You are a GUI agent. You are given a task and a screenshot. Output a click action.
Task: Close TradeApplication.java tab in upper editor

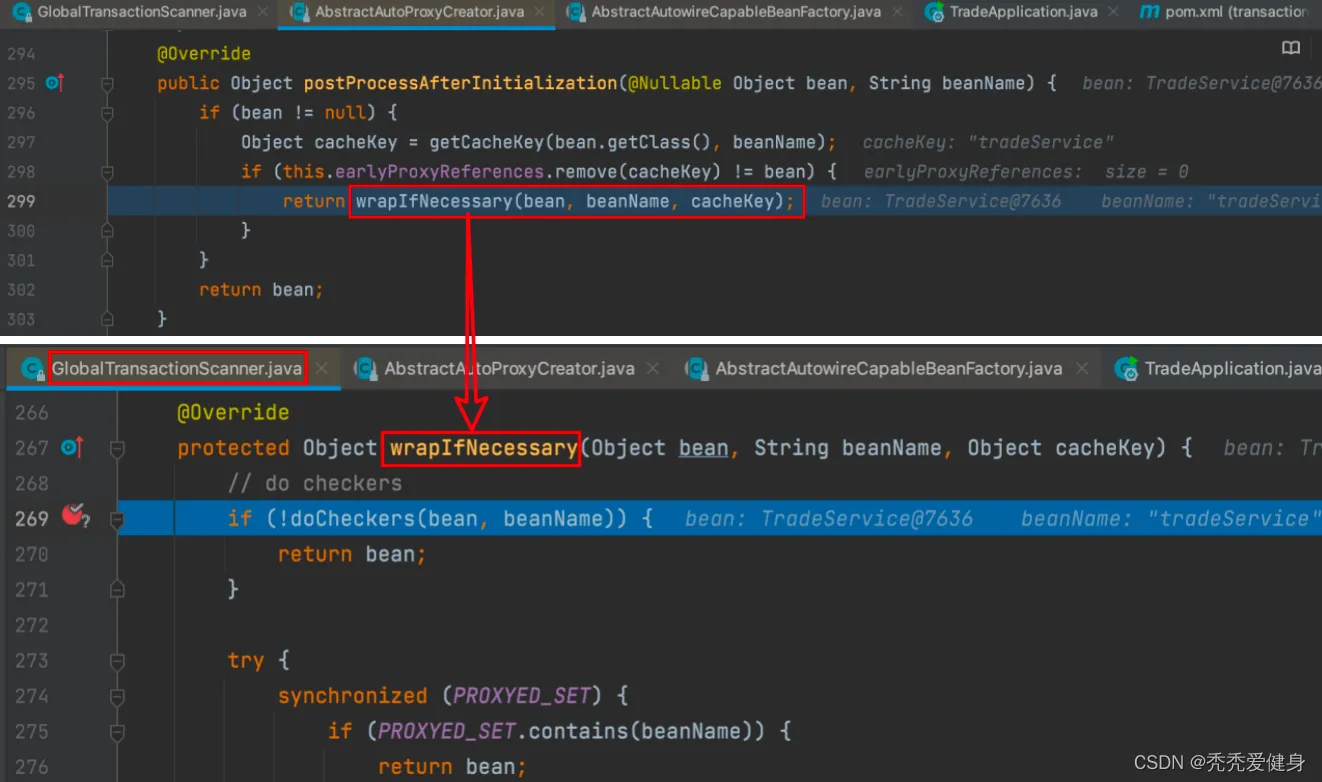(1114, 12)
